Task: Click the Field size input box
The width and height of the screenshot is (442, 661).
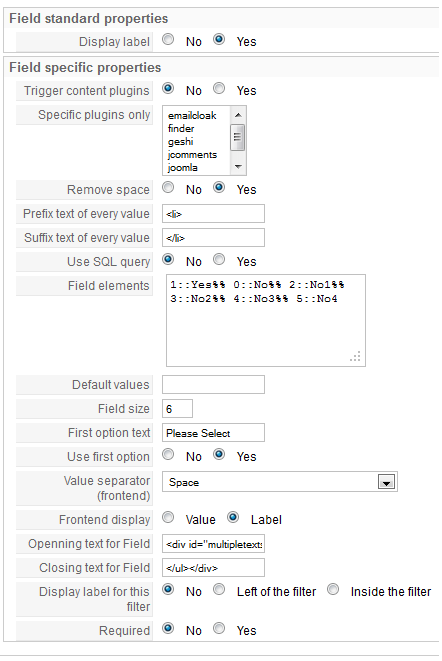Action: [x=178, y=409]
